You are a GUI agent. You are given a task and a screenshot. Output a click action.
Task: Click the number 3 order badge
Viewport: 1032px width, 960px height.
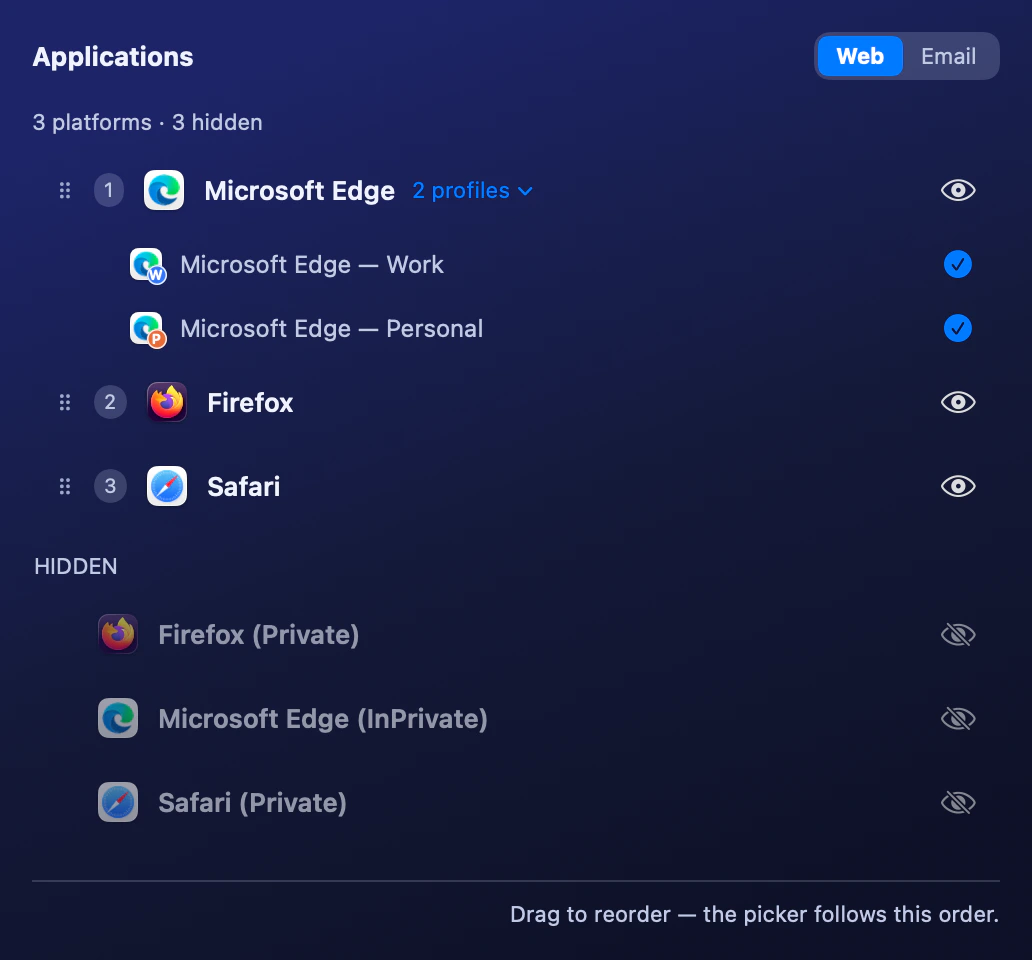coord(110,486)
